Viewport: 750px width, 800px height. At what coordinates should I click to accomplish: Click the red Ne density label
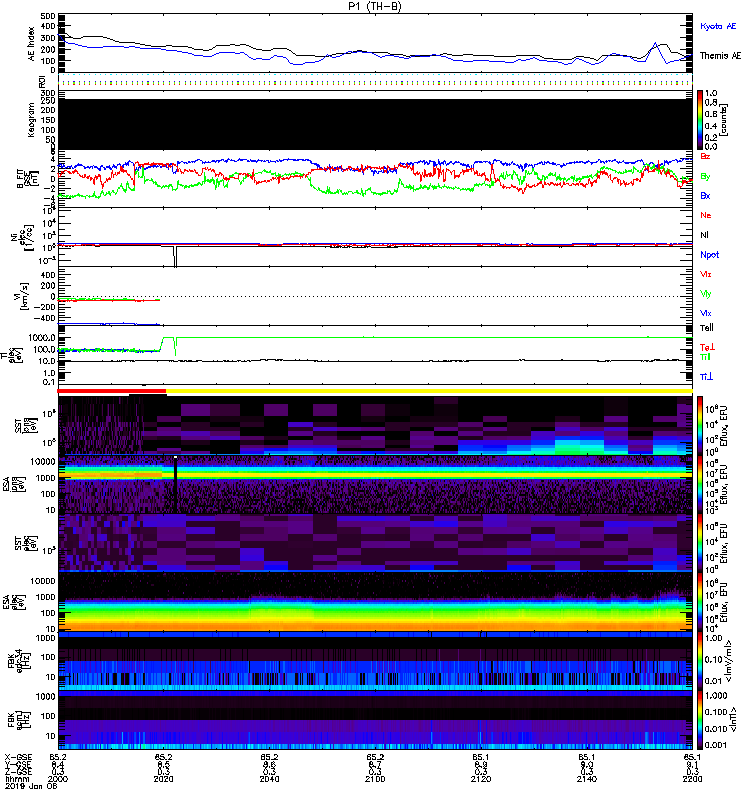[x=706, y=215]
